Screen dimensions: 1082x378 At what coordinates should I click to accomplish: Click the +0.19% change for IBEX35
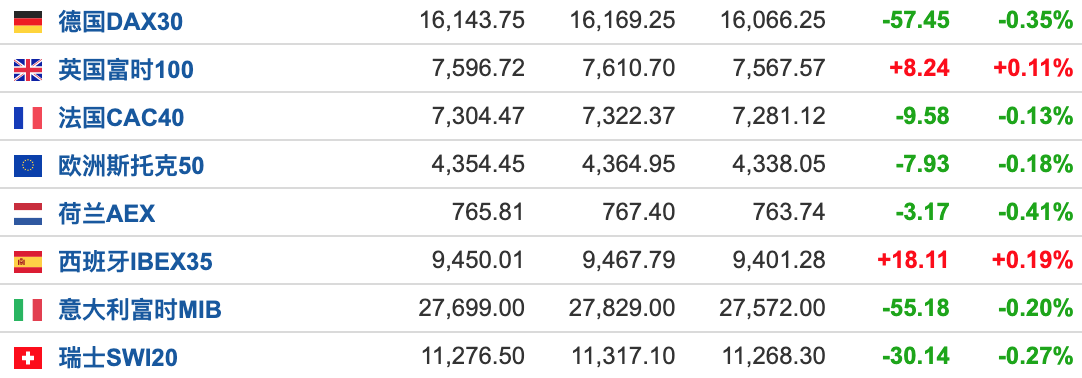point(1032,260)
